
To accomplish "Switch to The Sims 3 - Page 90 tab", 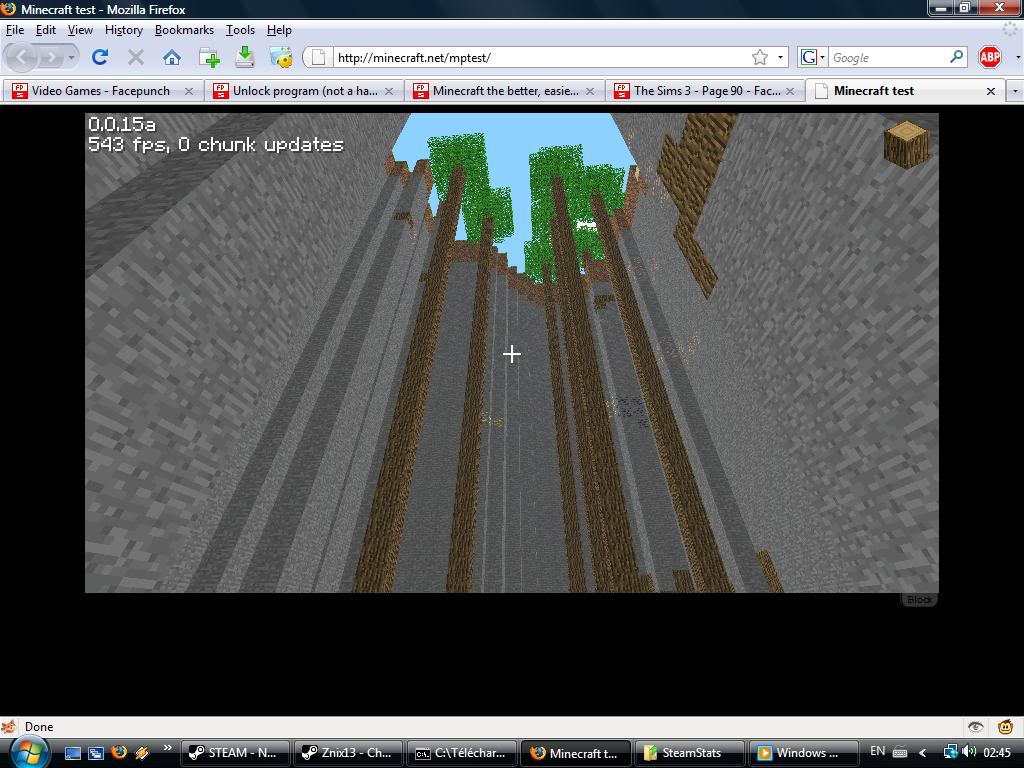I will click(704, 91).
